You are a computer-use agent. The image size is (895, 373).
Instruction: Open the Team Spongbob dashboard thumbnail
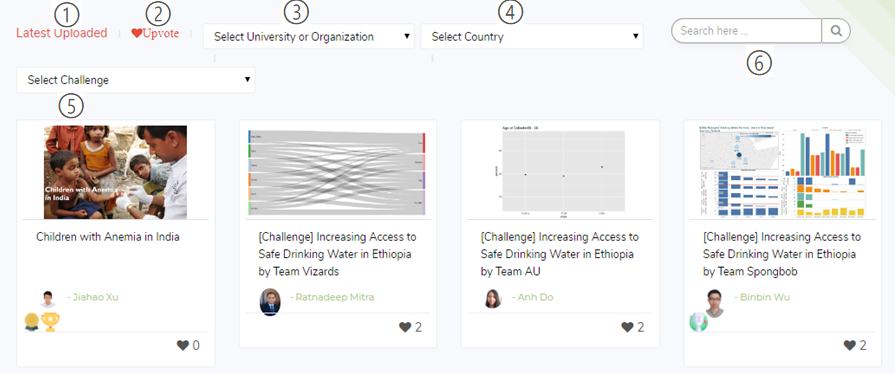tap(783, 171)
